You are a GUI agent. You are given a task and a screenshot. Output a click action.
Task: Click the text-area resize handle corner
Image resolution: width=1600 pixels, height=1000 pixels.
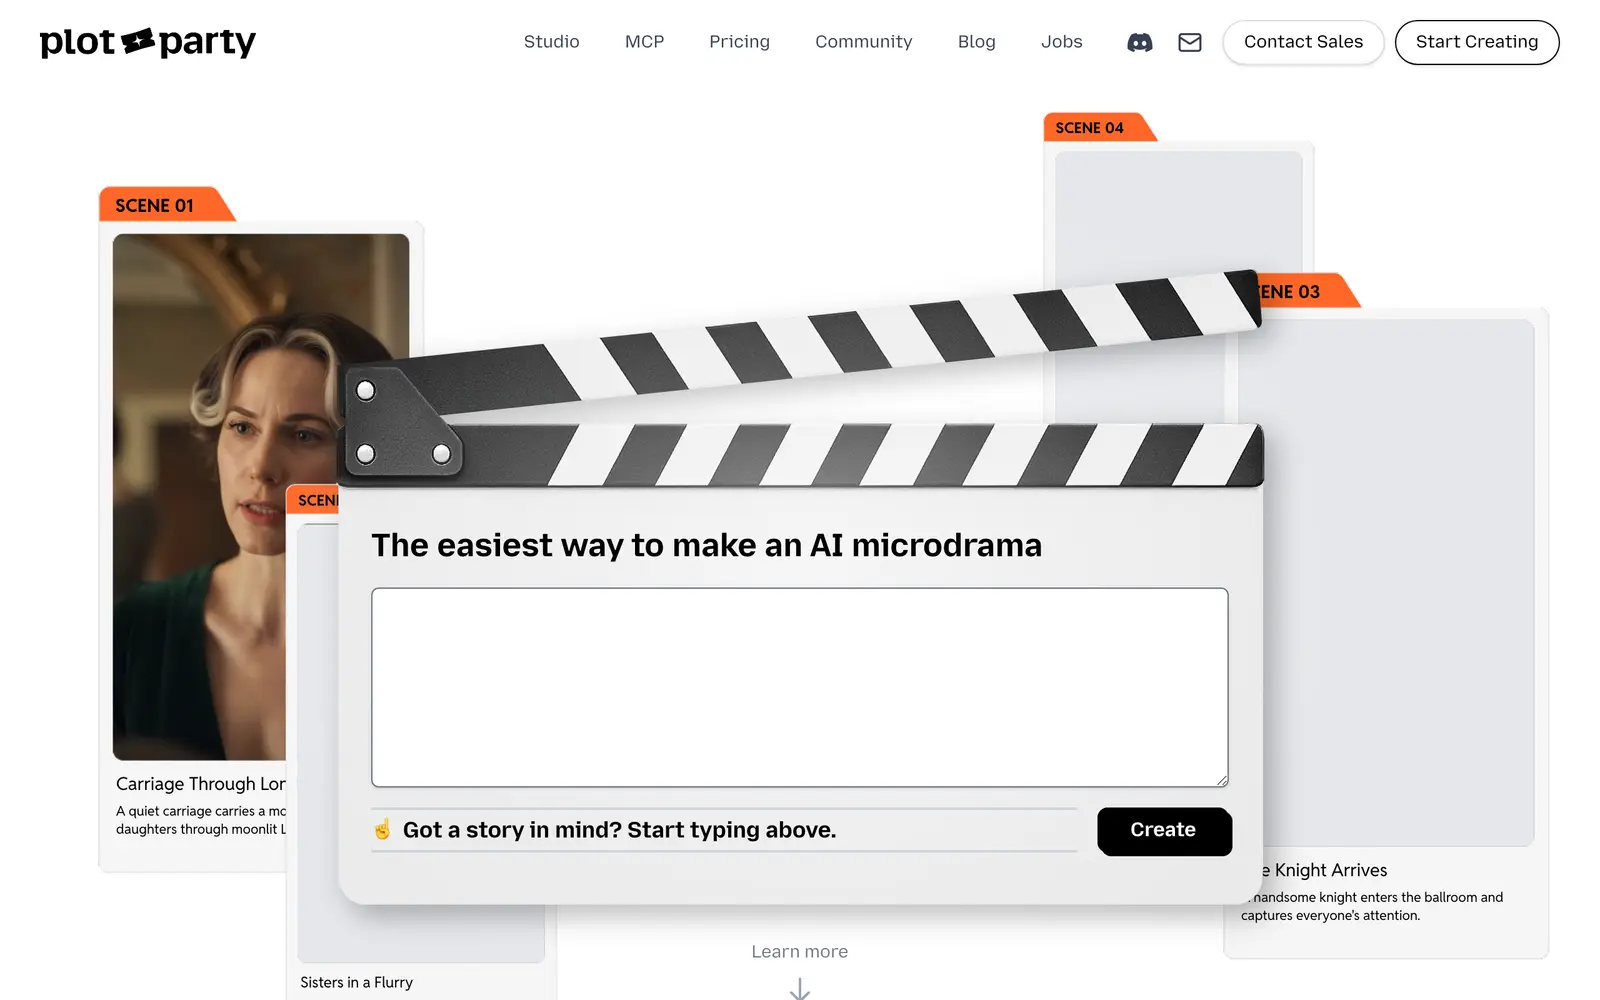1221,780
